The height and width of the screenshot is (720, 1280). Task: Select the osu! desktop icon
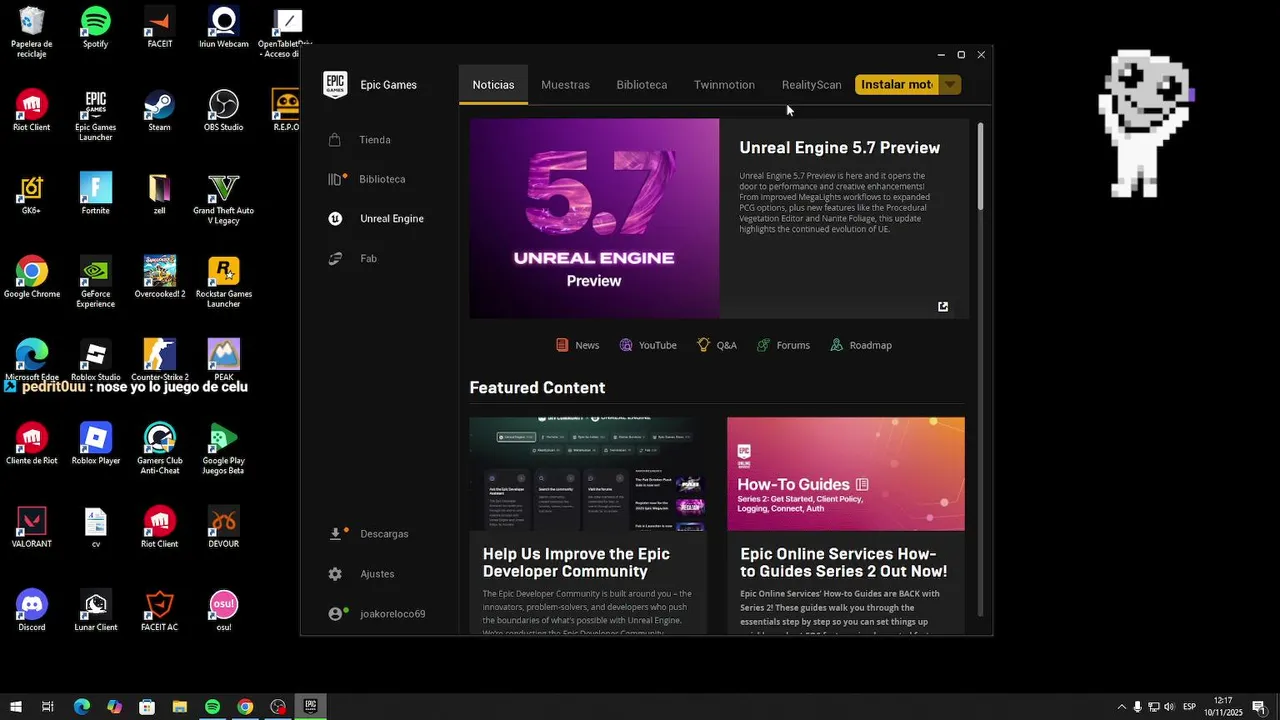coord(223,610)
